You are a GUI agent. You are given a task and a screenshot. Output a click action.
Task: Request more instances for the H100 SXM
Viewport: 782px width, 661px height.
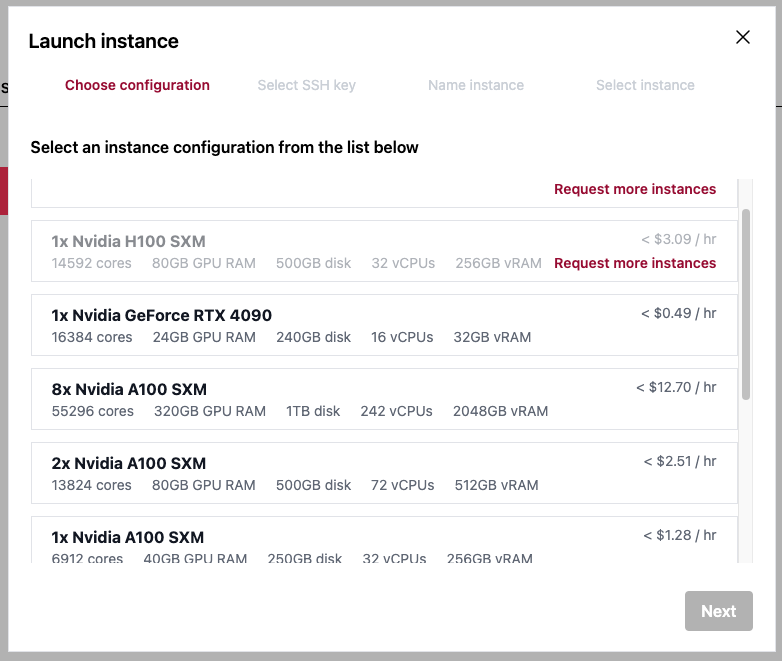(x=635, y=263)
